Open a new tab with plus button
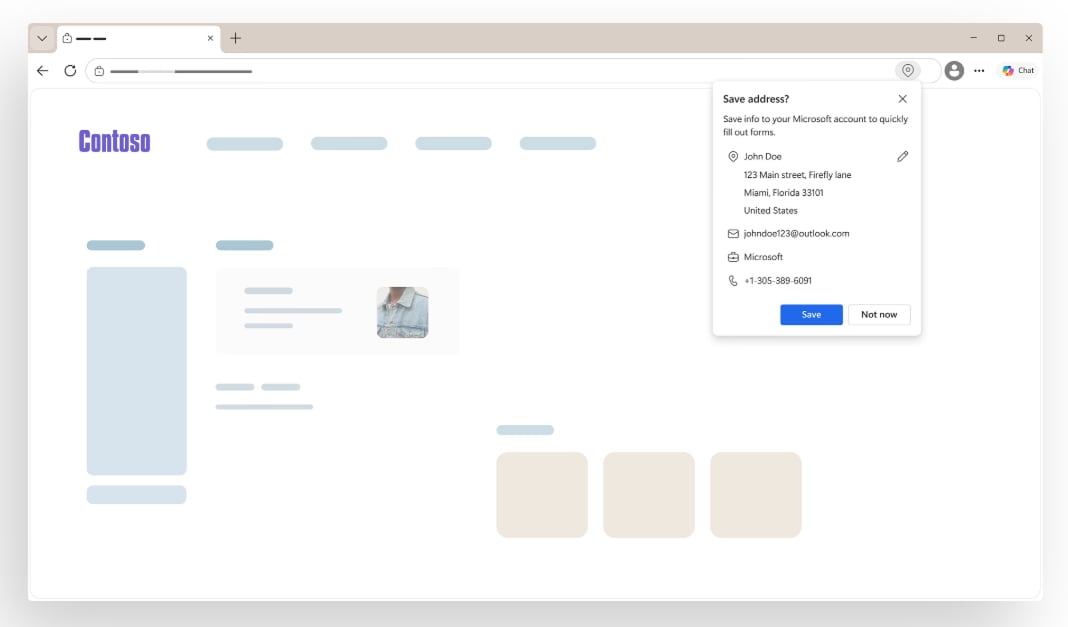This screenshot has width=1068, height=627. pos(236,39)
